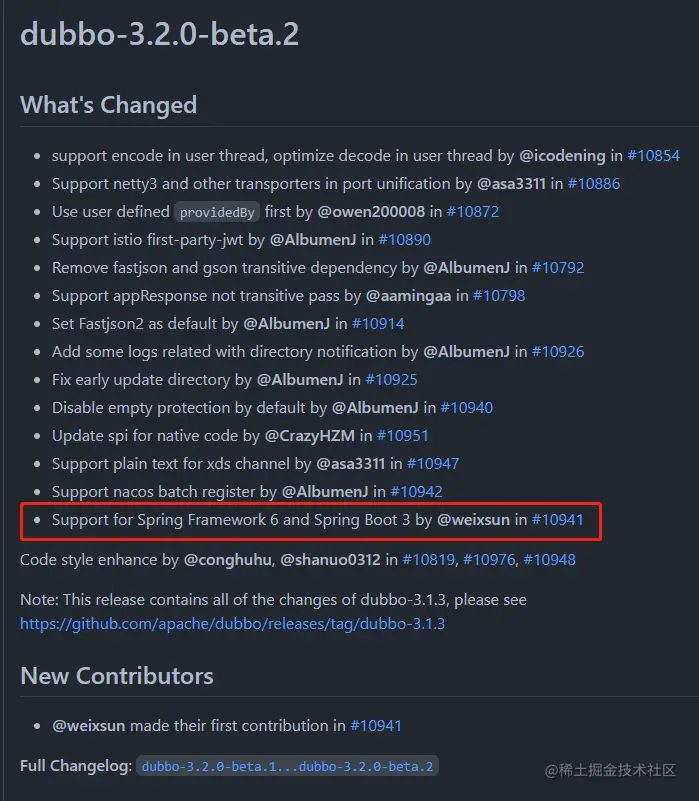Open pull request #10792
This screenshot has width=699, height=801.
click(558, 268)
